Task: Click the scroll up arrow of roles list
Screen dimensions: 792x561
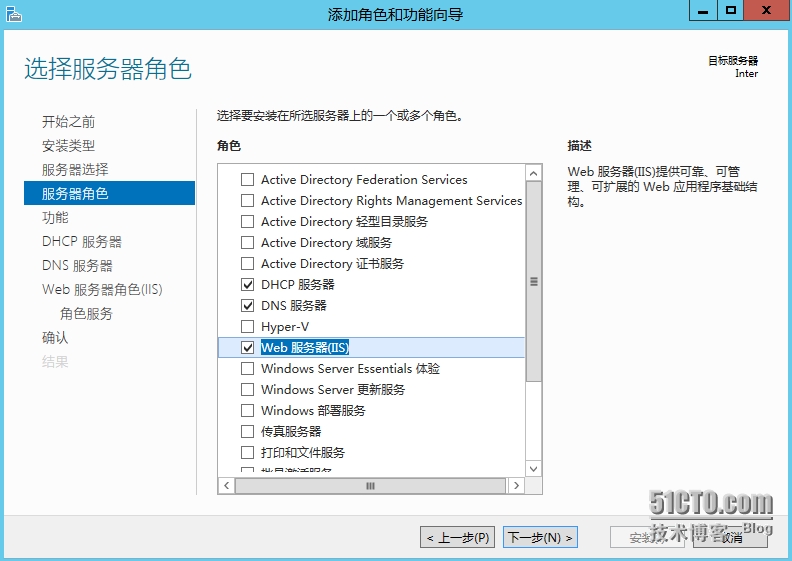Action: click(x=533, y=174)
